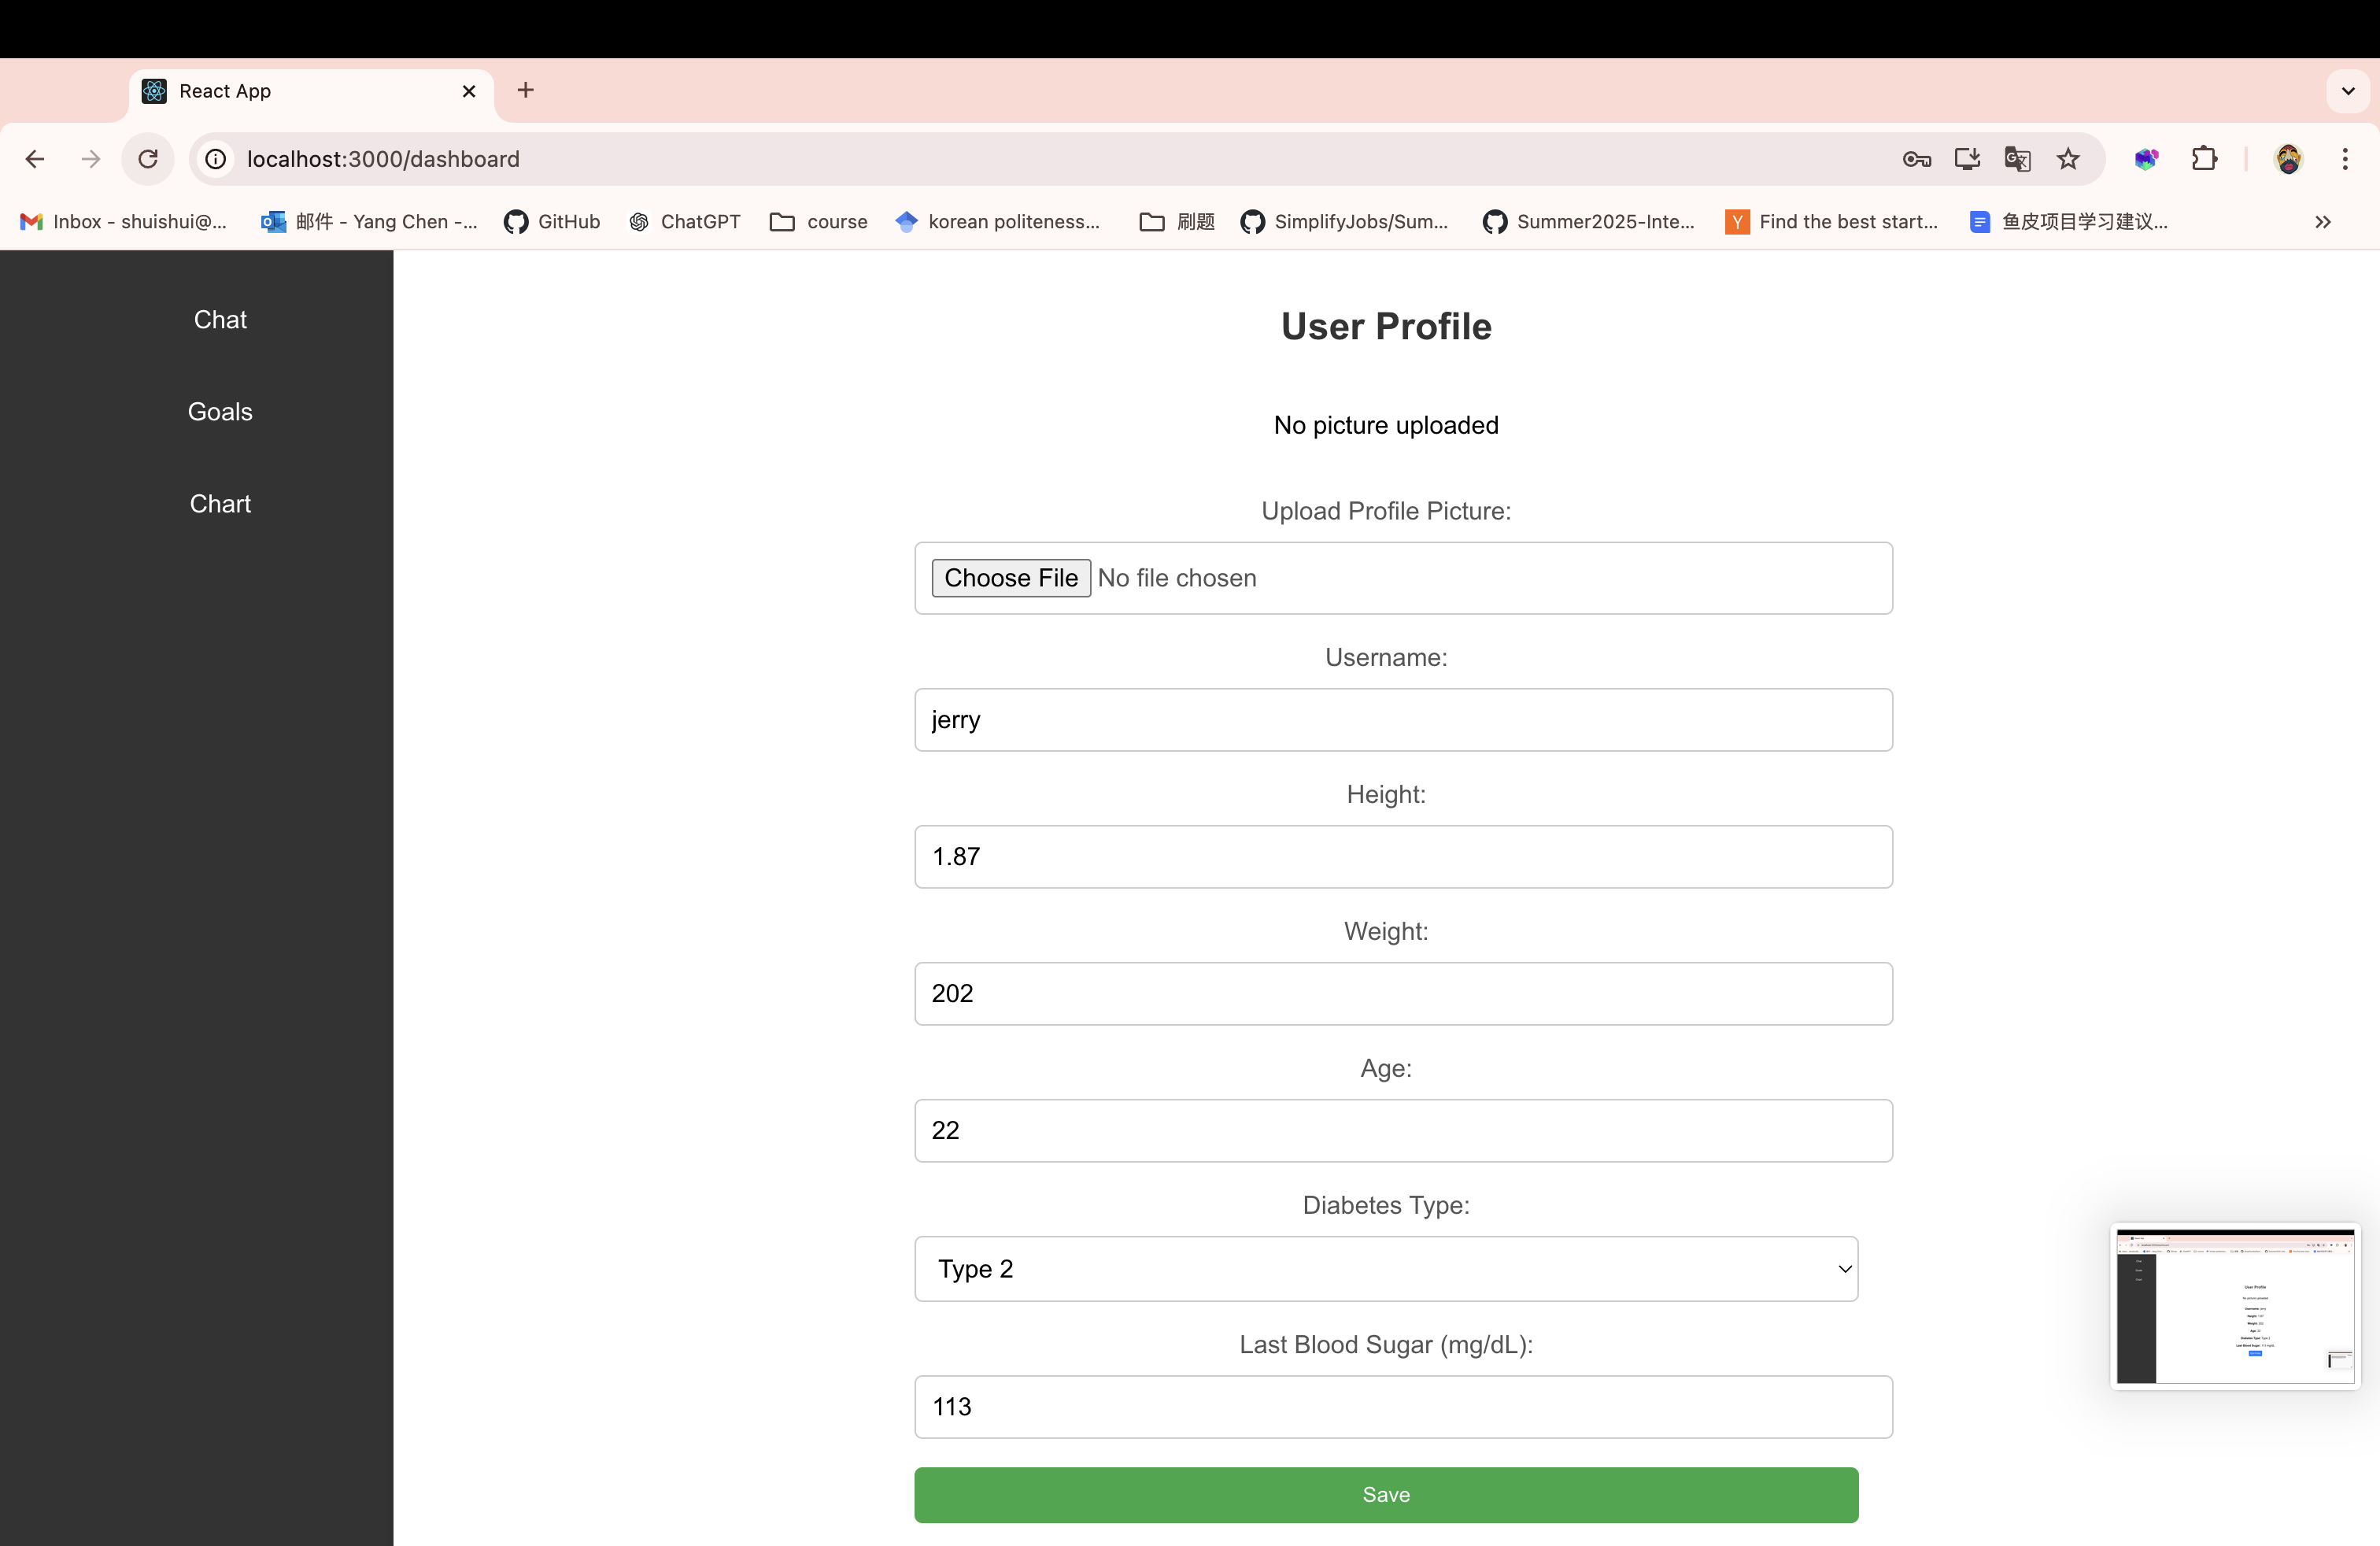Click the install app icon in address bar
This screenshot has height=1546, width=2380.
tap(1967, 159)
